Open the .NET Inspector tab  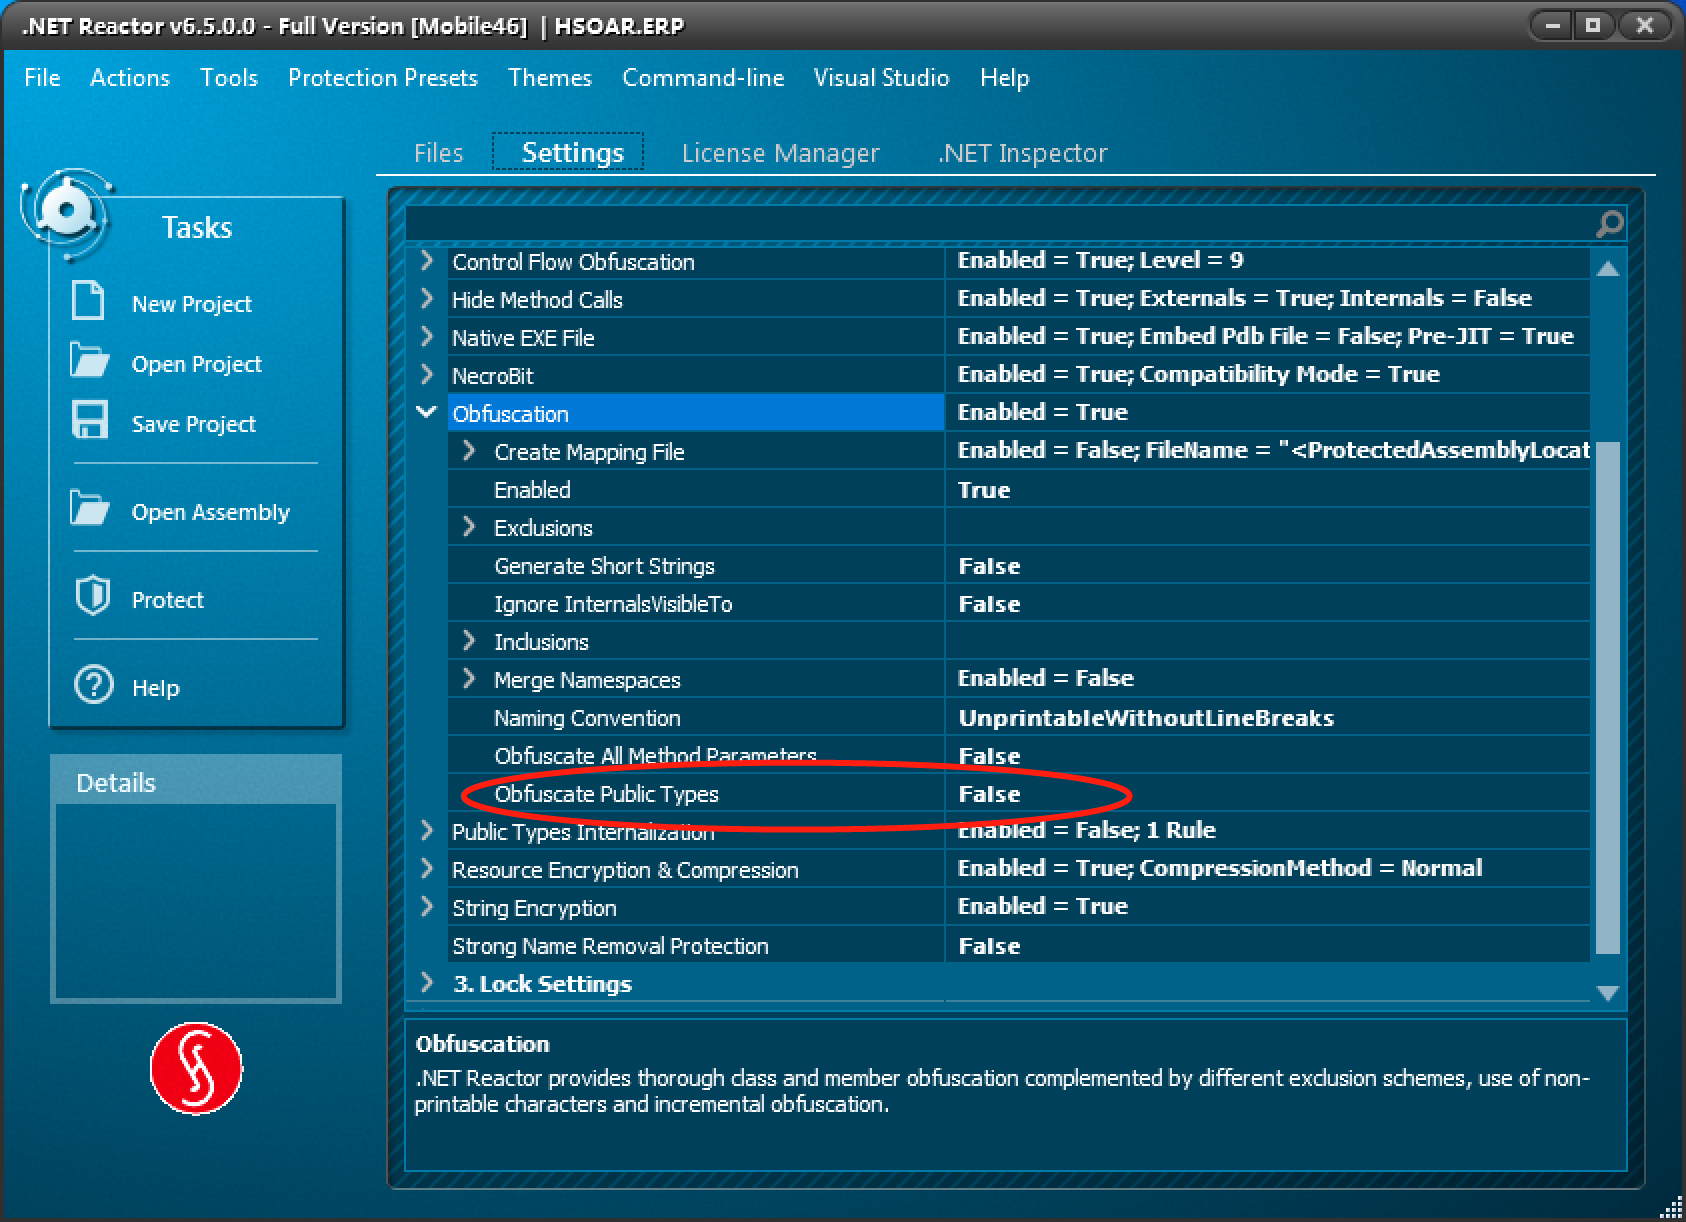pyautogui.click(x=1023, y=153)
